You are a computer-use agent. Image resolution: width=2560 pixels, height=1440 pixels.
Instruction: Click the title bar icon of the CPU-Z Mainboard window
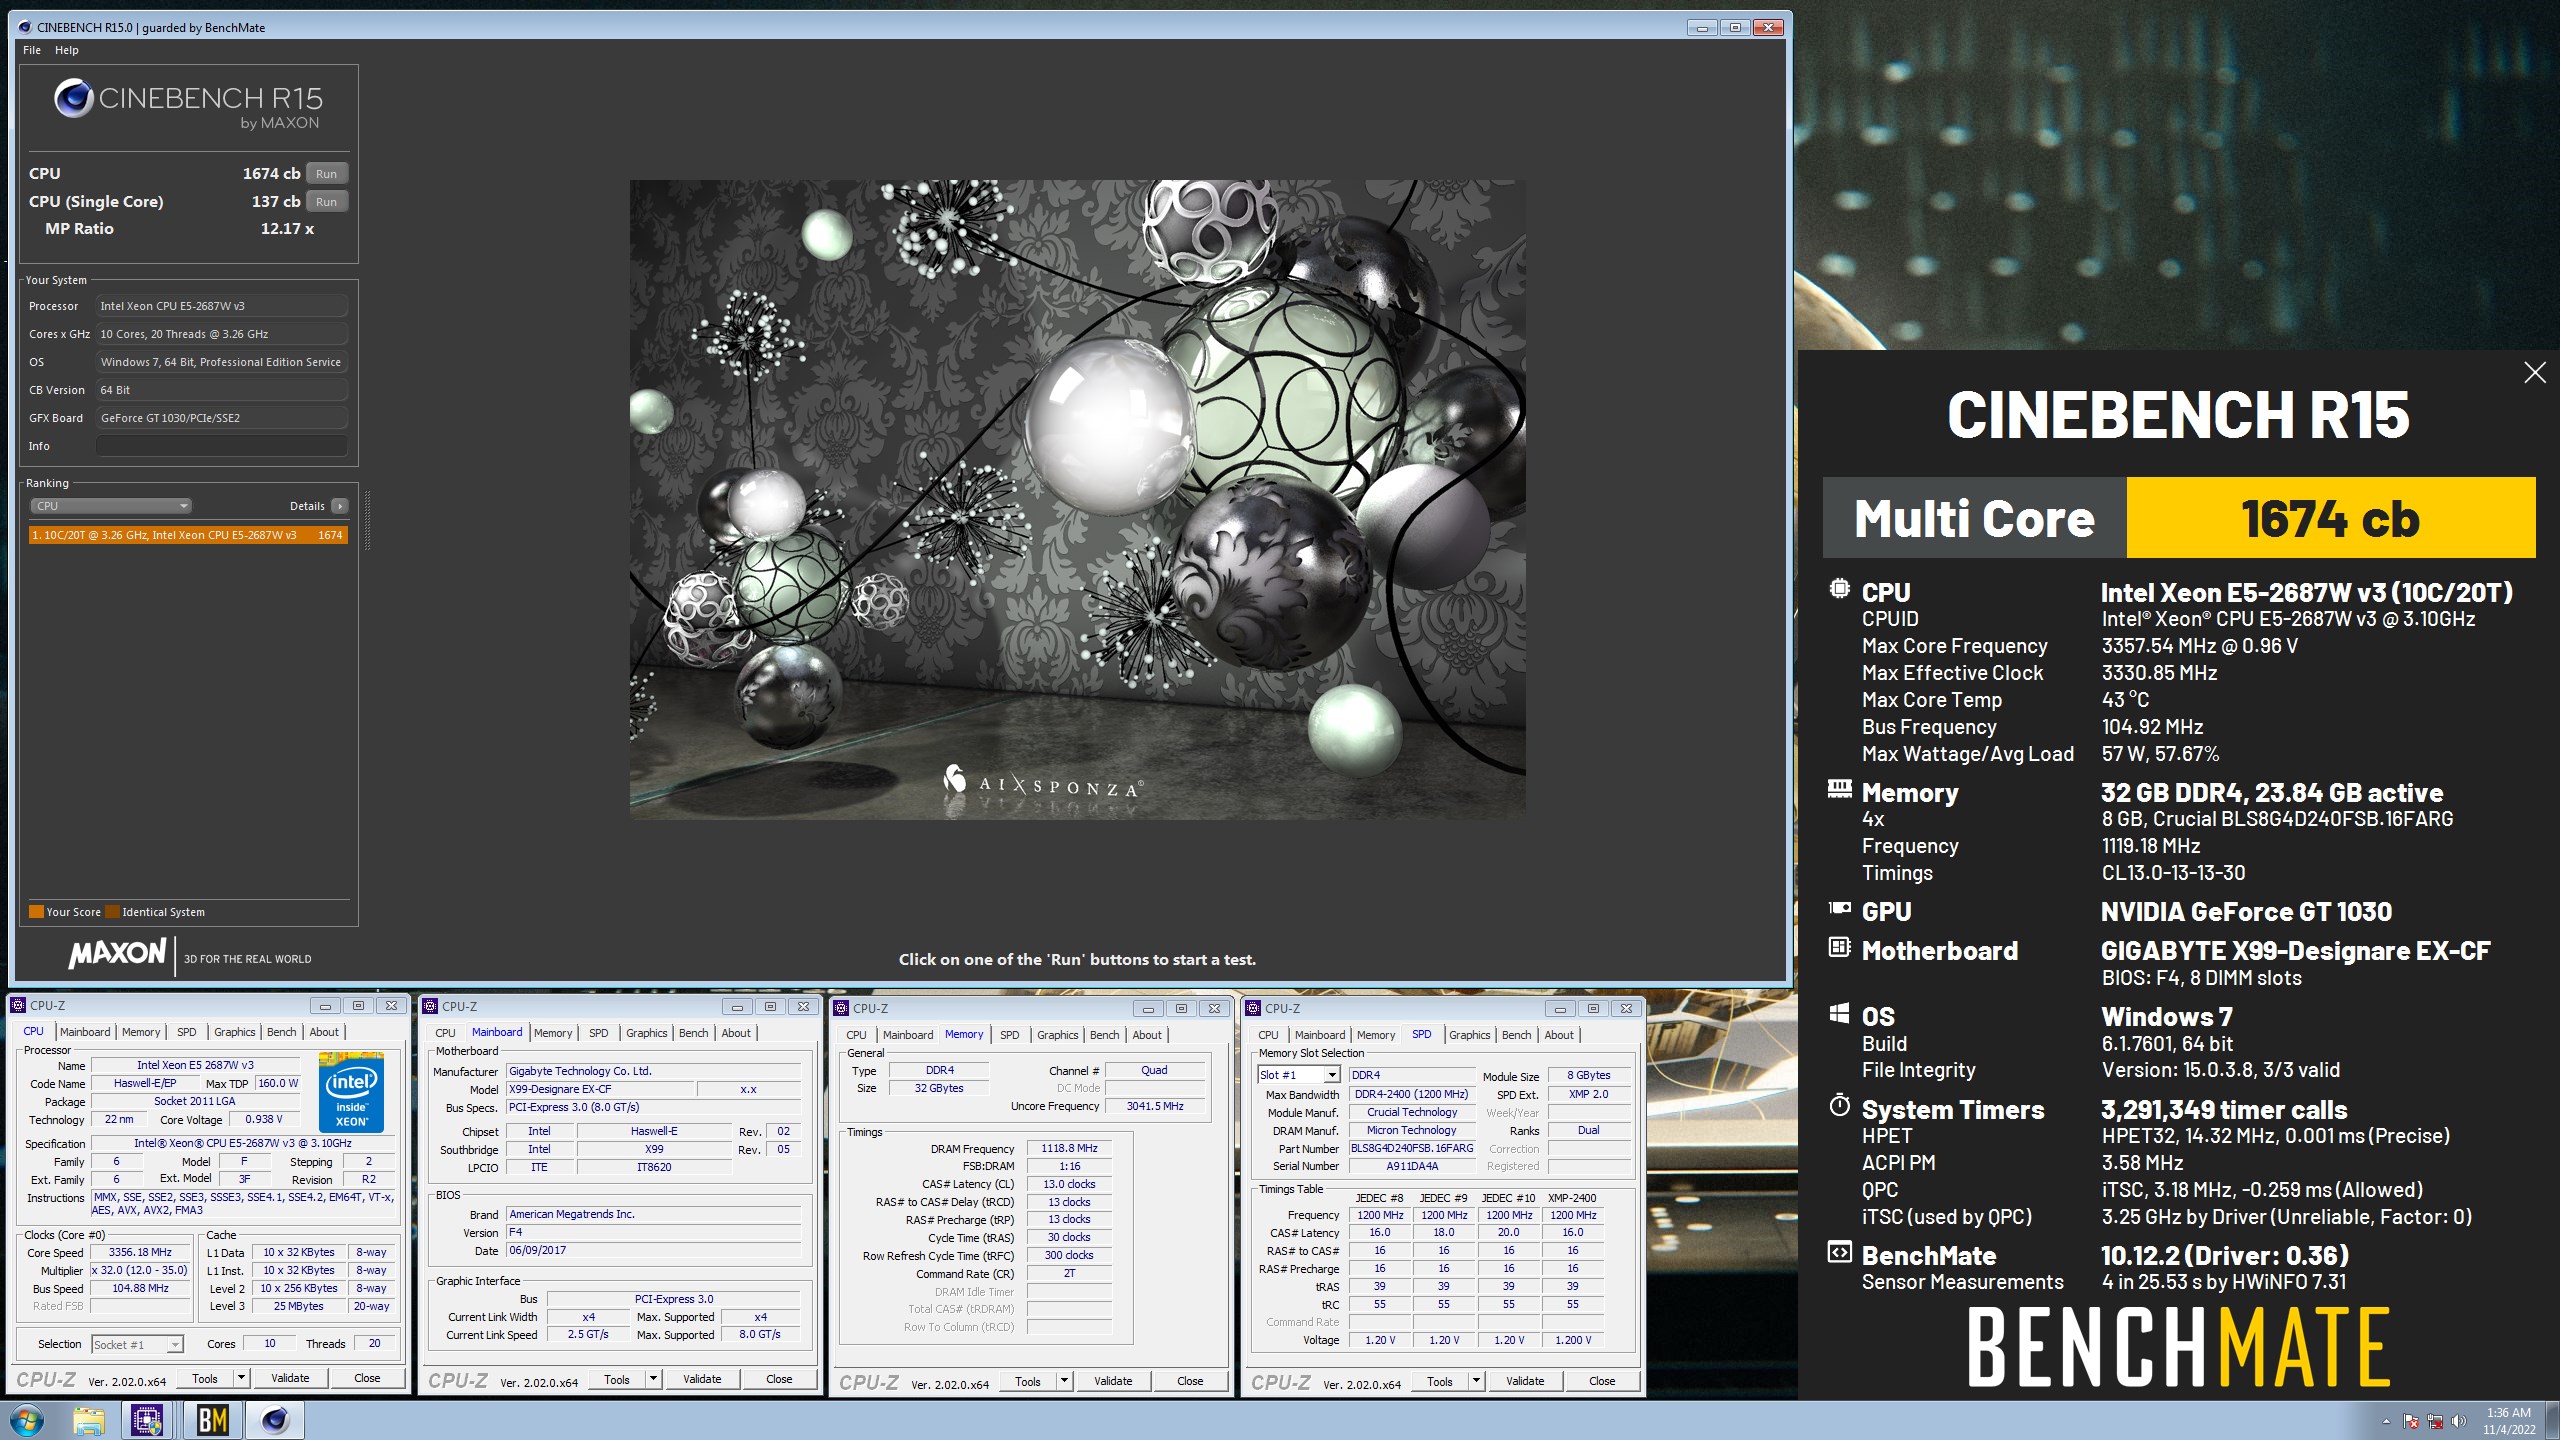pos(430,1006)
